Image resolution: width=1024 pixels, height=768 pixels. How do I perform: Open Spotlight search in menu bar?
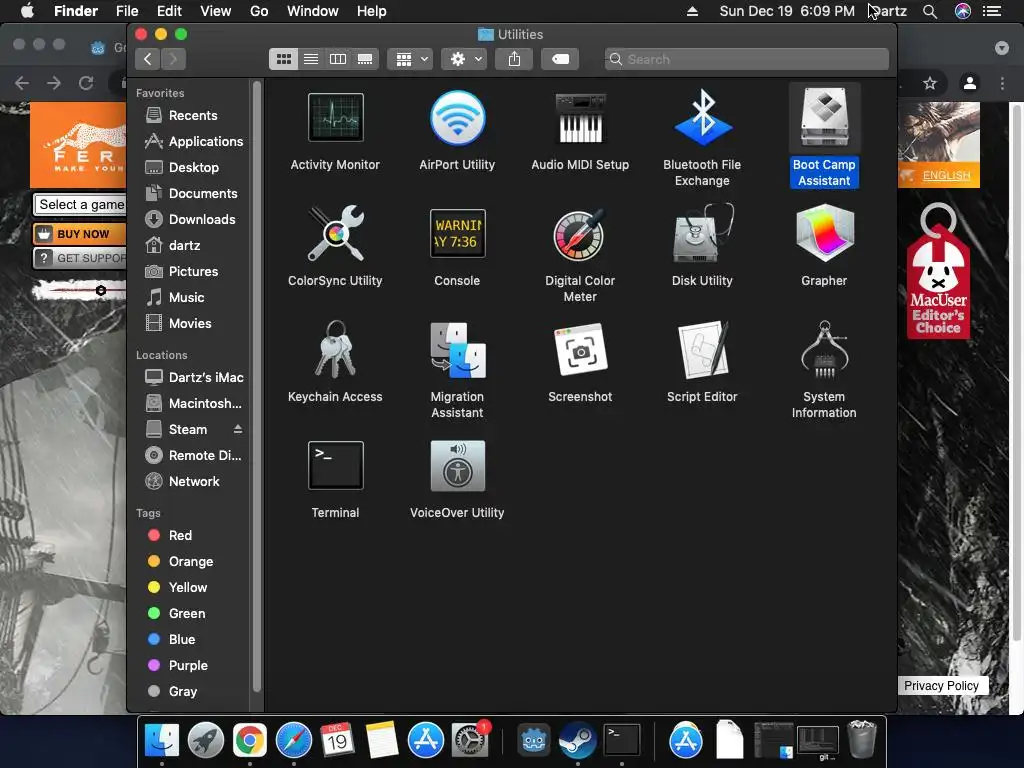pyautogui.click(x=930, y=11)
